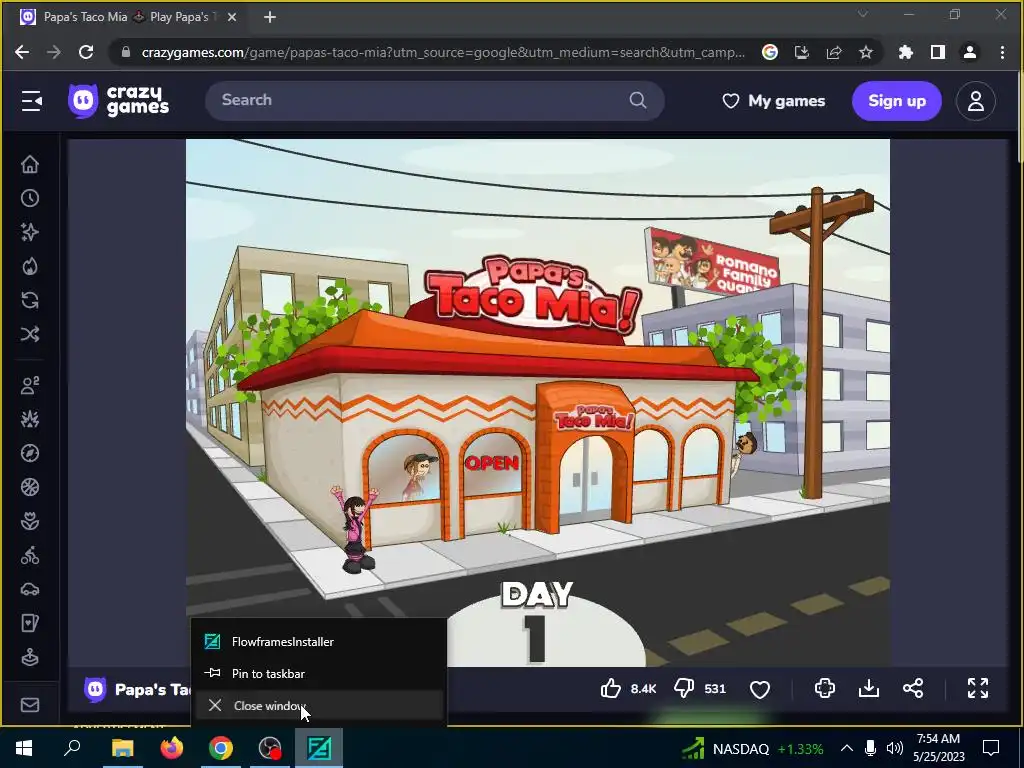Screen dimensions: 1024x768
Task: Open the bike games icon in sidebar
Action: (30, 556)
